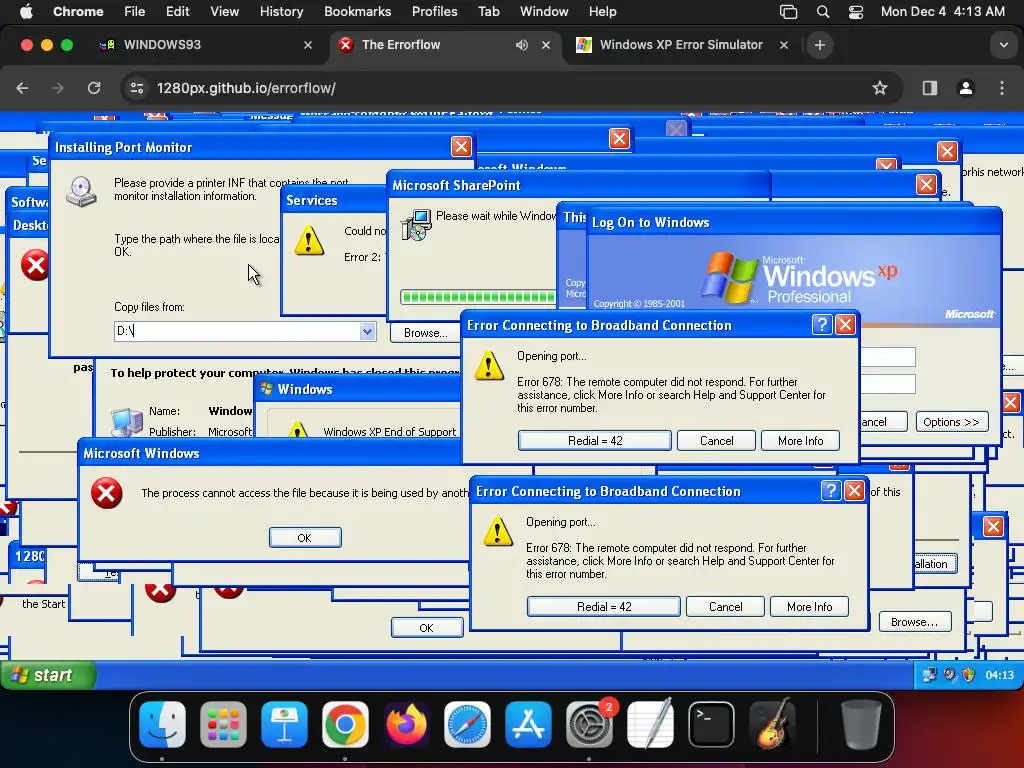Click More Info in upper Broadband error
The width and height of the screenshot is (1024, 768).
click(800, 441)
